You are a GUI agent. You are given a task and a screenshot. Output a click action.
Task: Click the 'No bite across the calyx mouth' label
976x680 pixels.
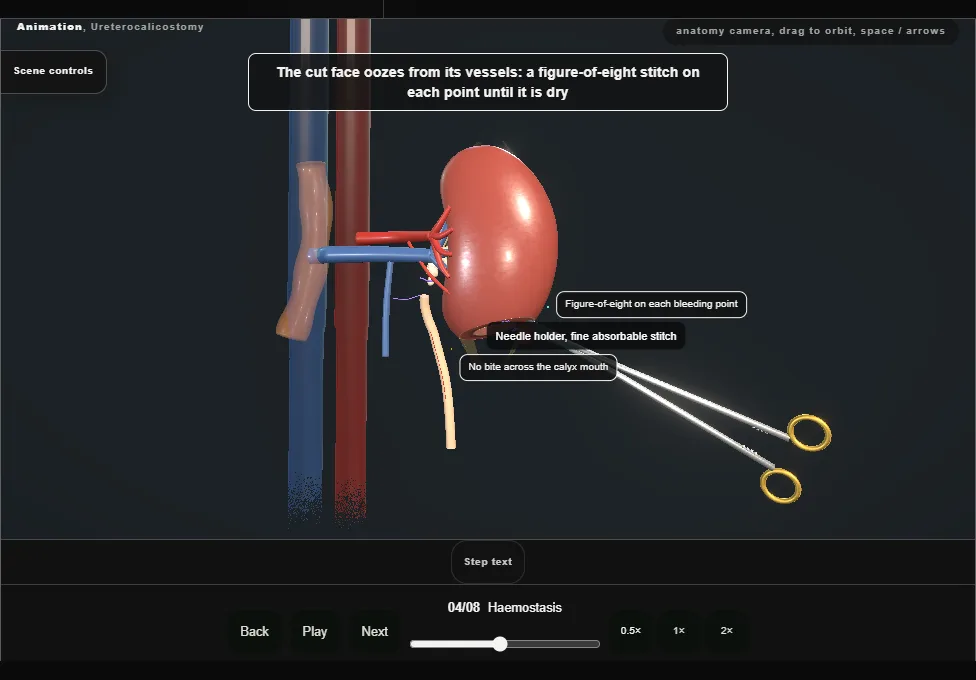(x=538, y=367)
